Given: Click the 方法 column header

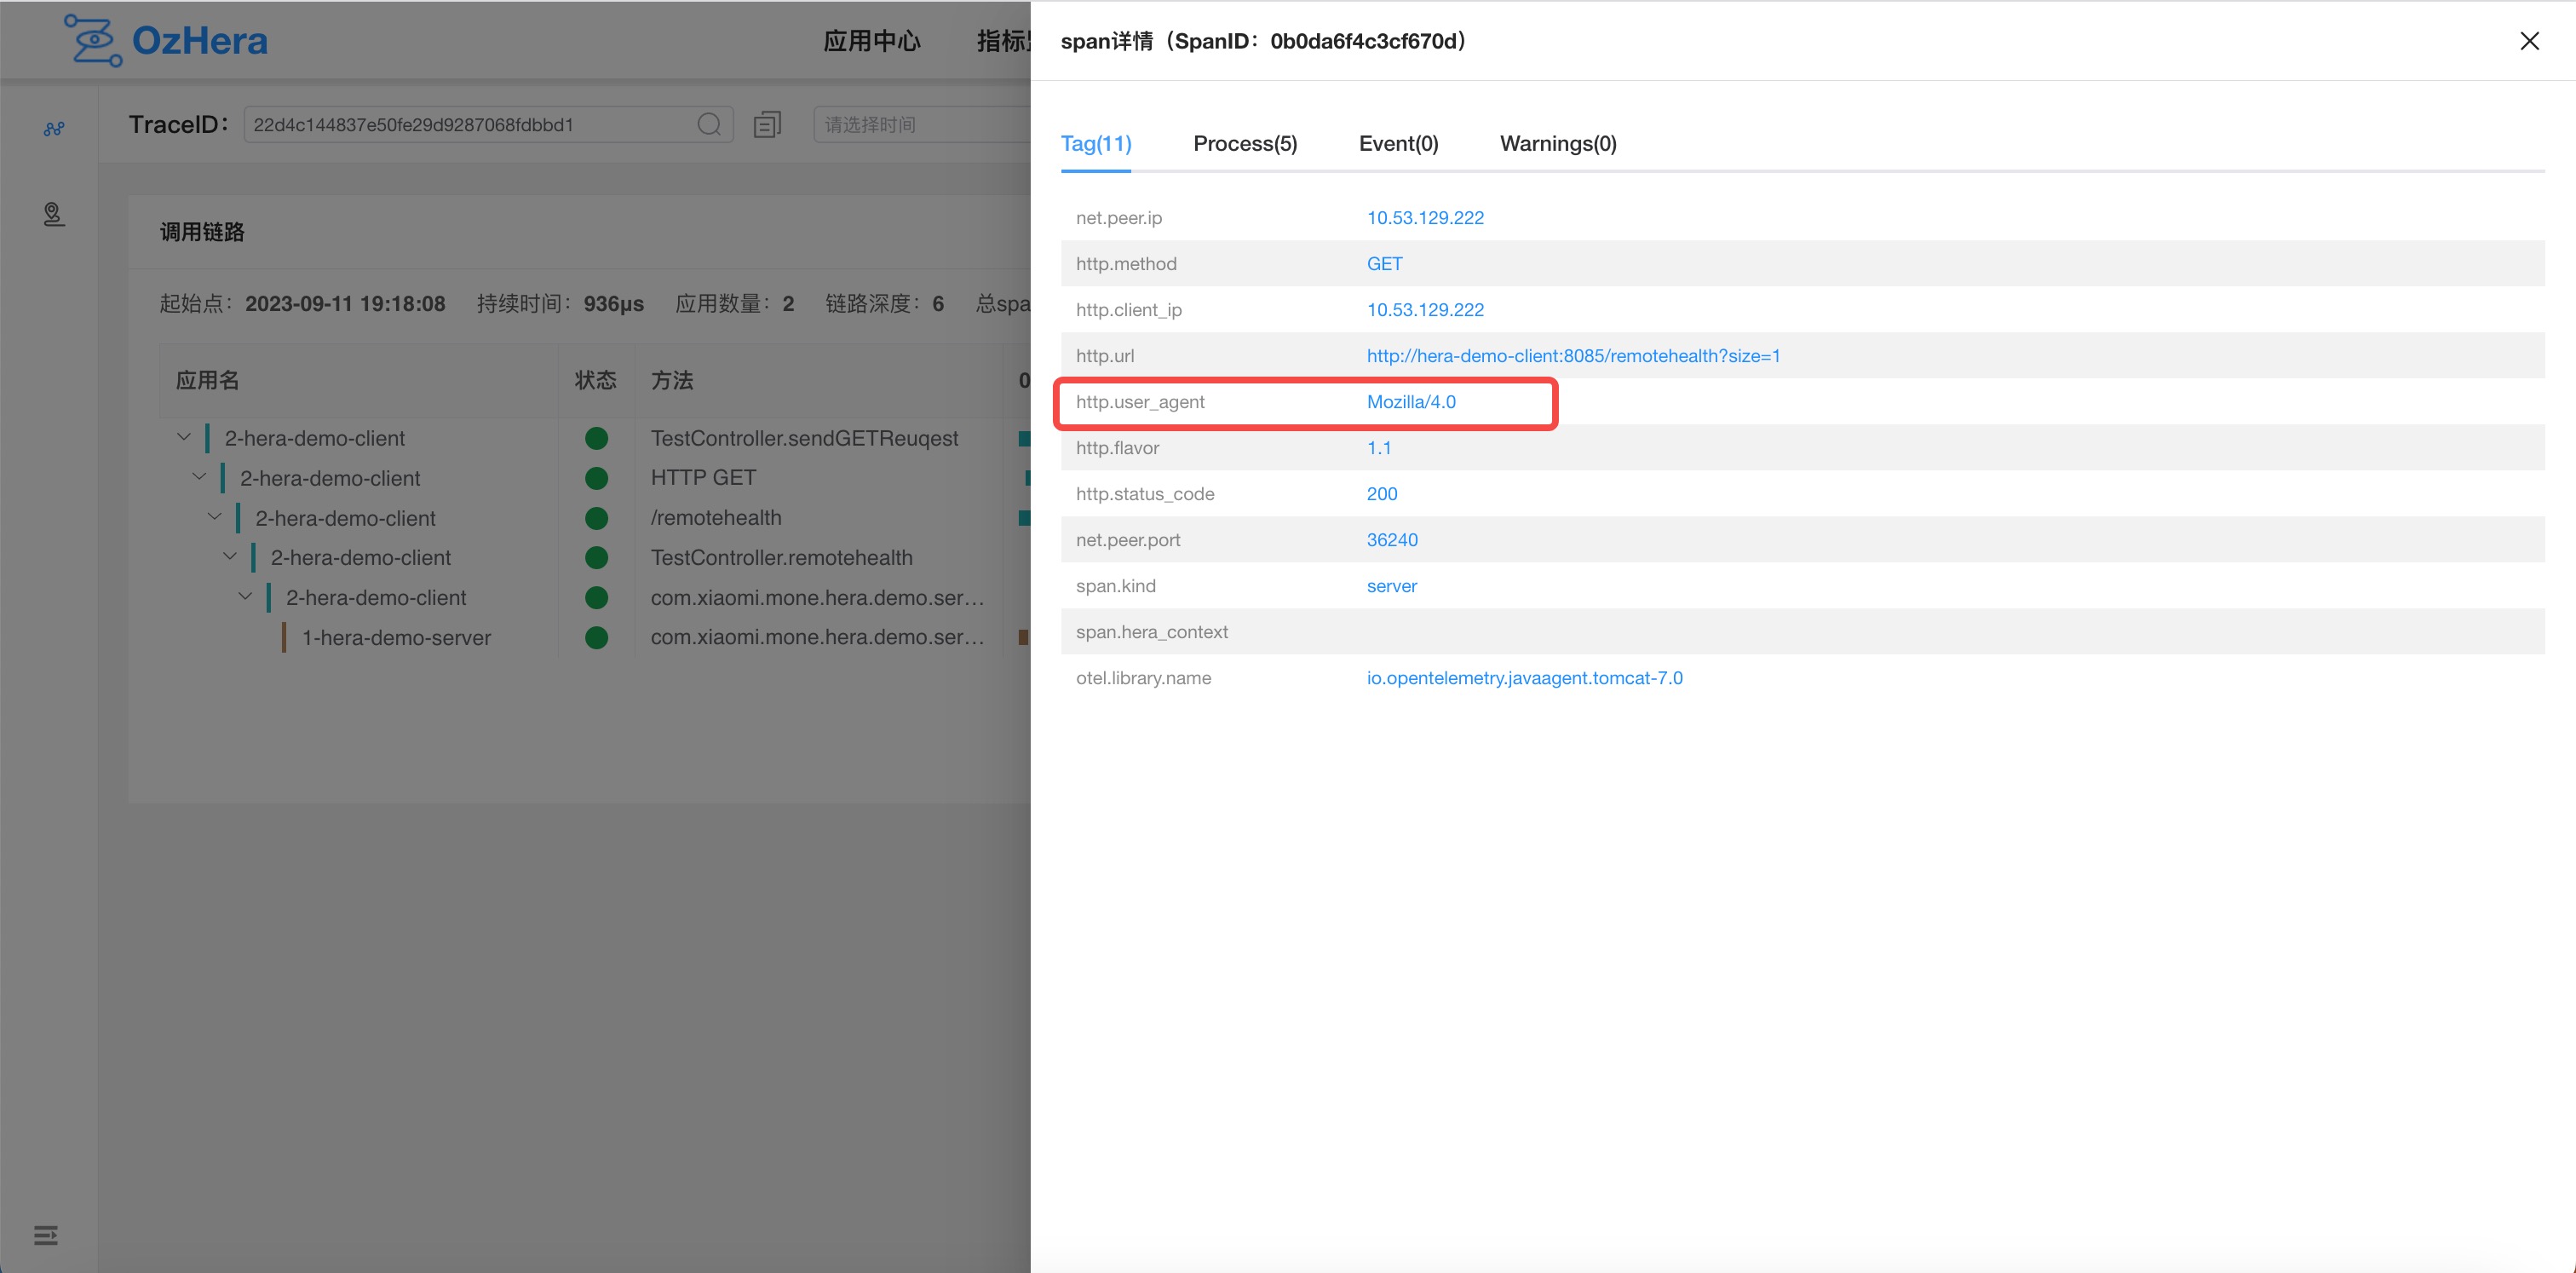Looking at the screenshot, I should 672,380.
